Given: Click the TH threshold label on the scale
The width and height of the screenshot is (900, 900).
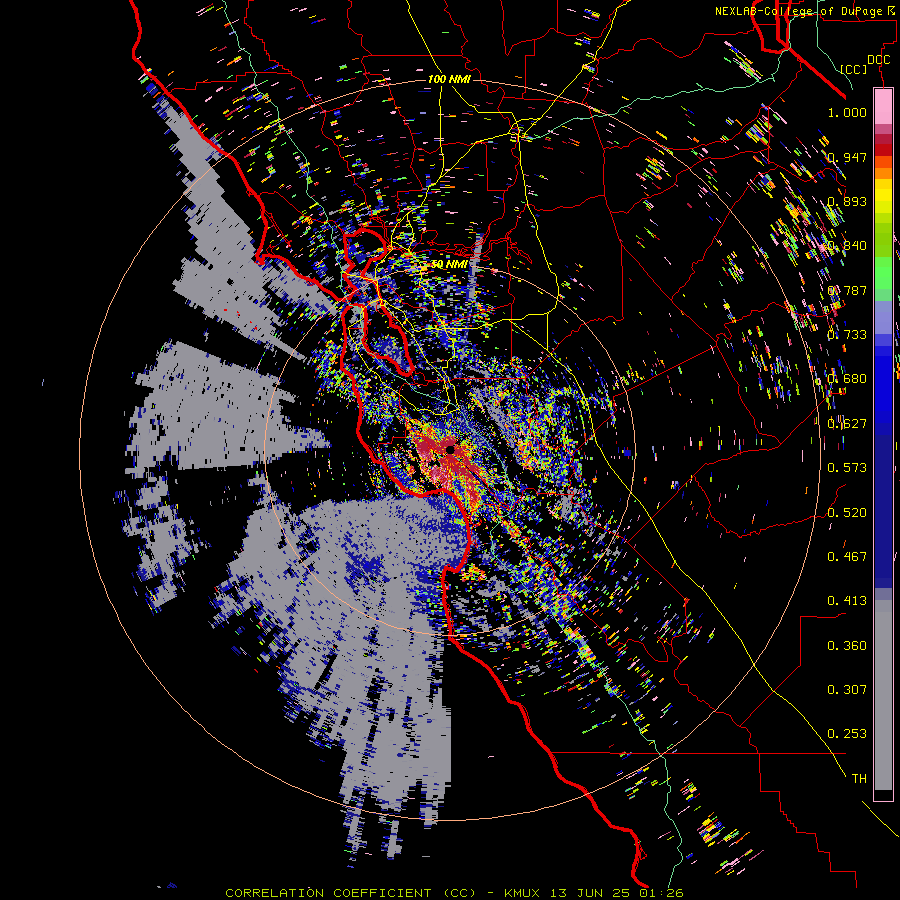Looking at the screenshot, I should point(859,778).
